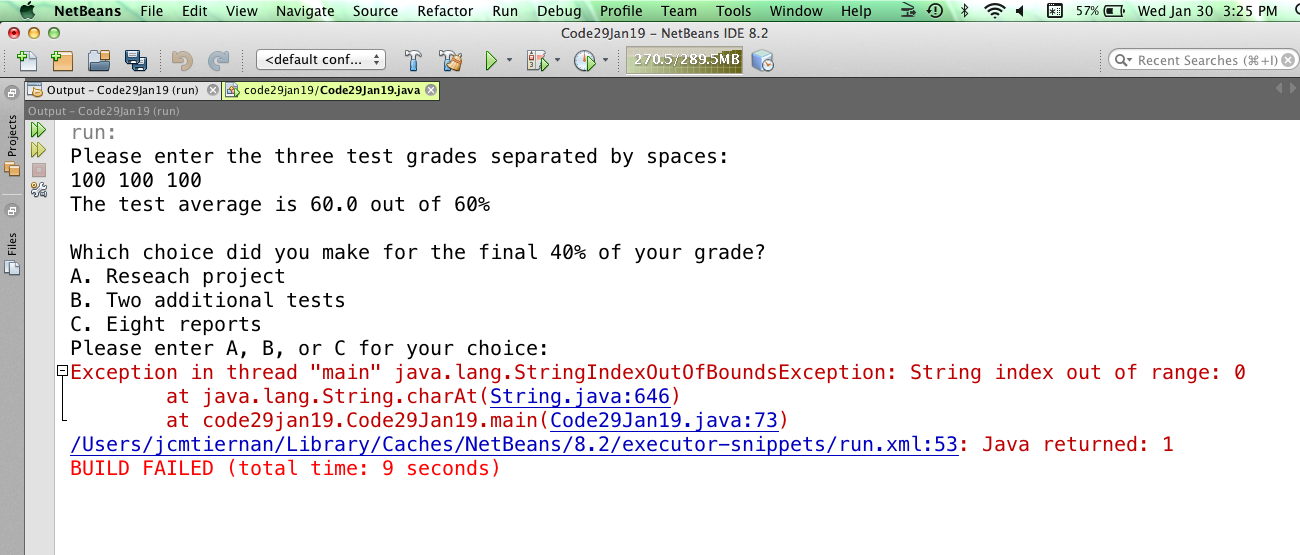Expand the Run Project dropdown arrow
This screenshot has height=555, width=1300.
tap(509, 61)
